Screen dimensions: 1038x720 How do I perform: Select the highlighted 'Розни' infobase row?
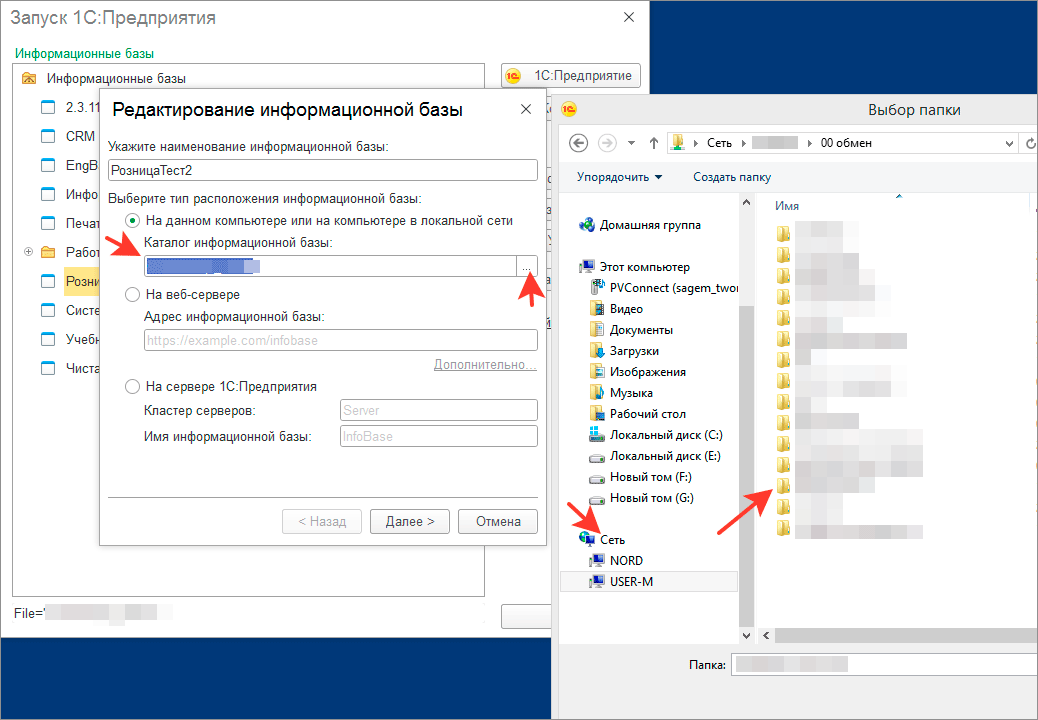pos(81,281)
